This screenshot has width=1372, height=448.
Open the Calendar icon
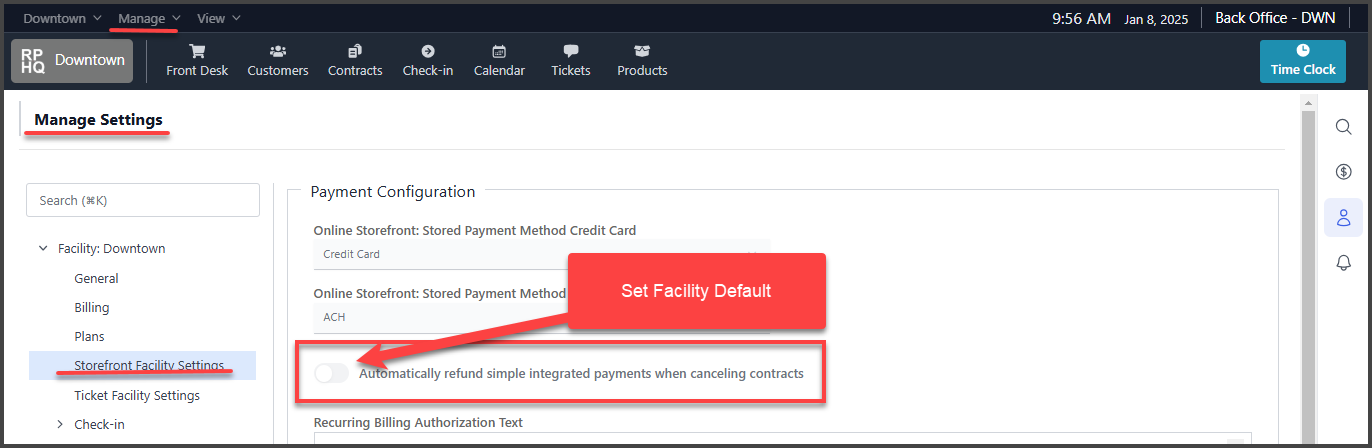coord(499,51)
